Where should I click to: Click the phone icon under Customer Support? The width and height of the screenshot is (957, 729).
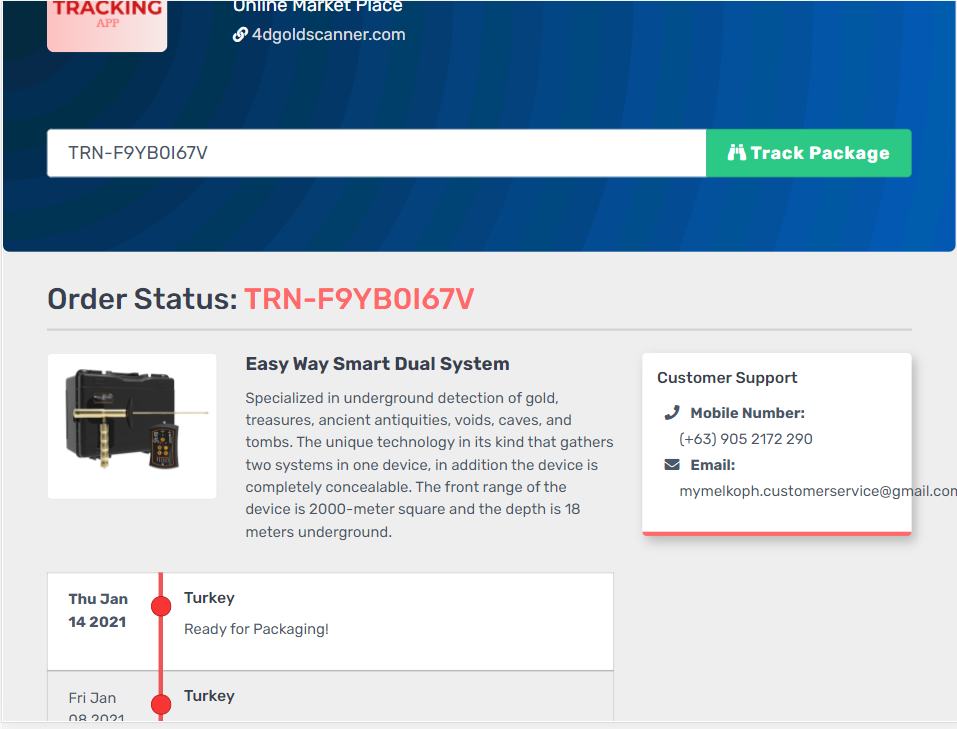pos(671,413)
